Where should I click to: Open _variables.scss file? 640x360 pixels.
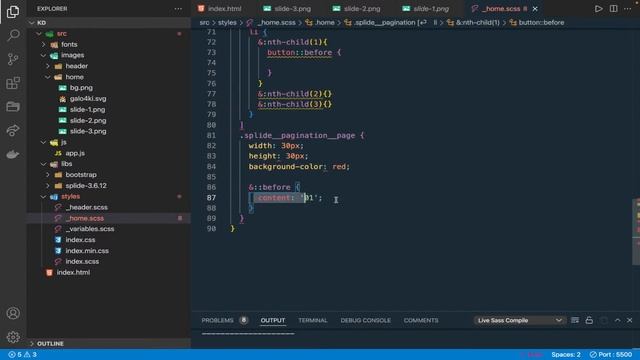point(90,229)
